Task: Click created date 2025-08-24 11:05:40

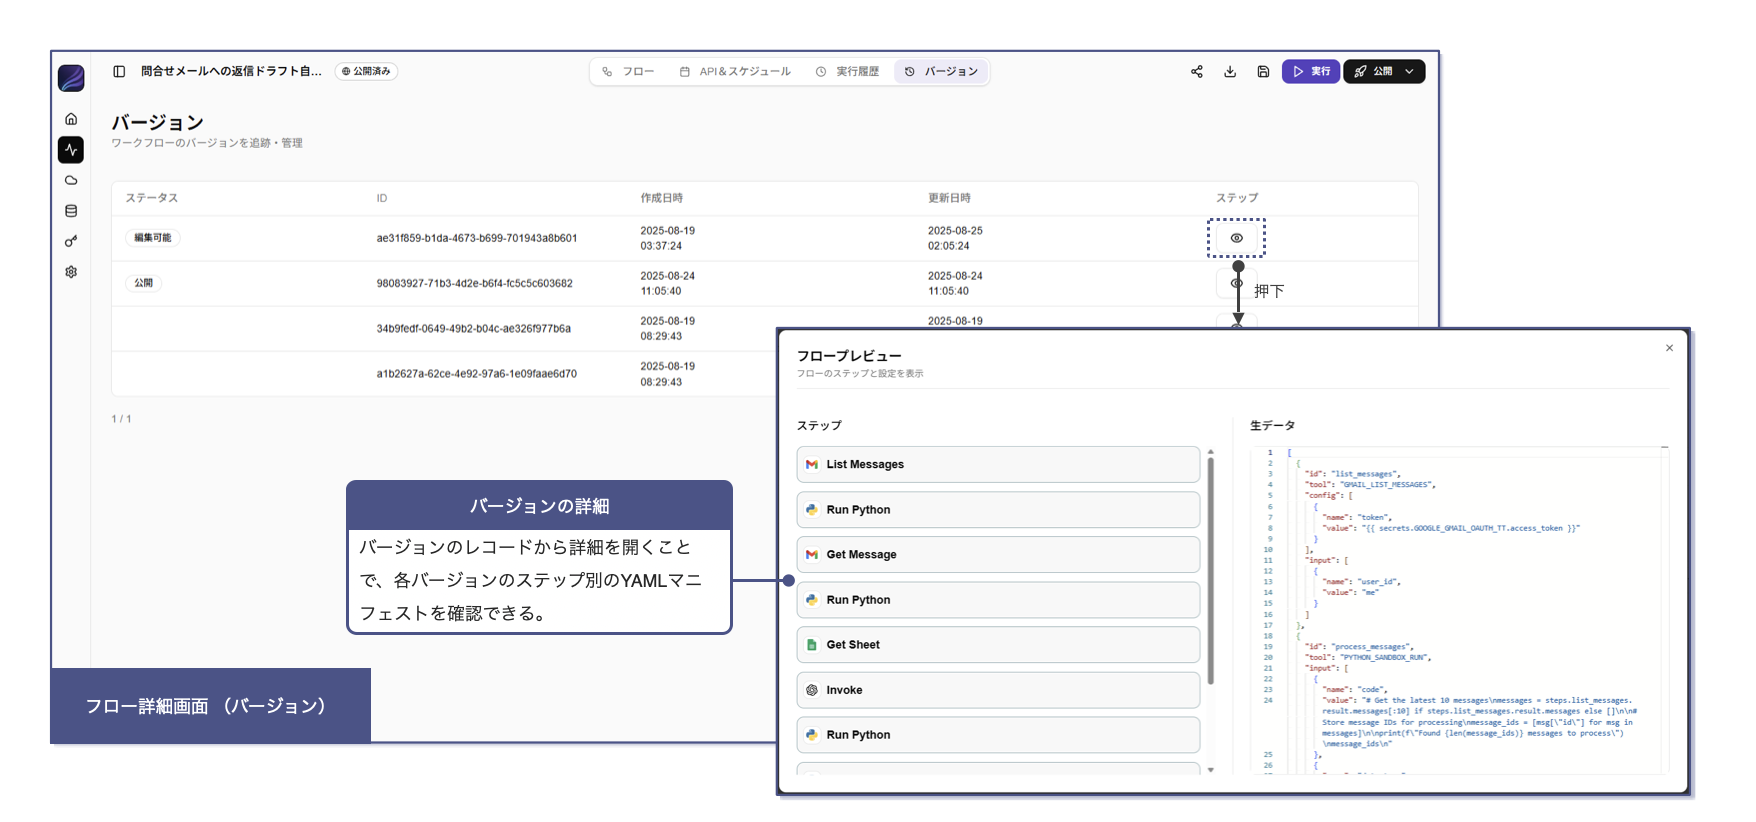Action: (668, 283)
